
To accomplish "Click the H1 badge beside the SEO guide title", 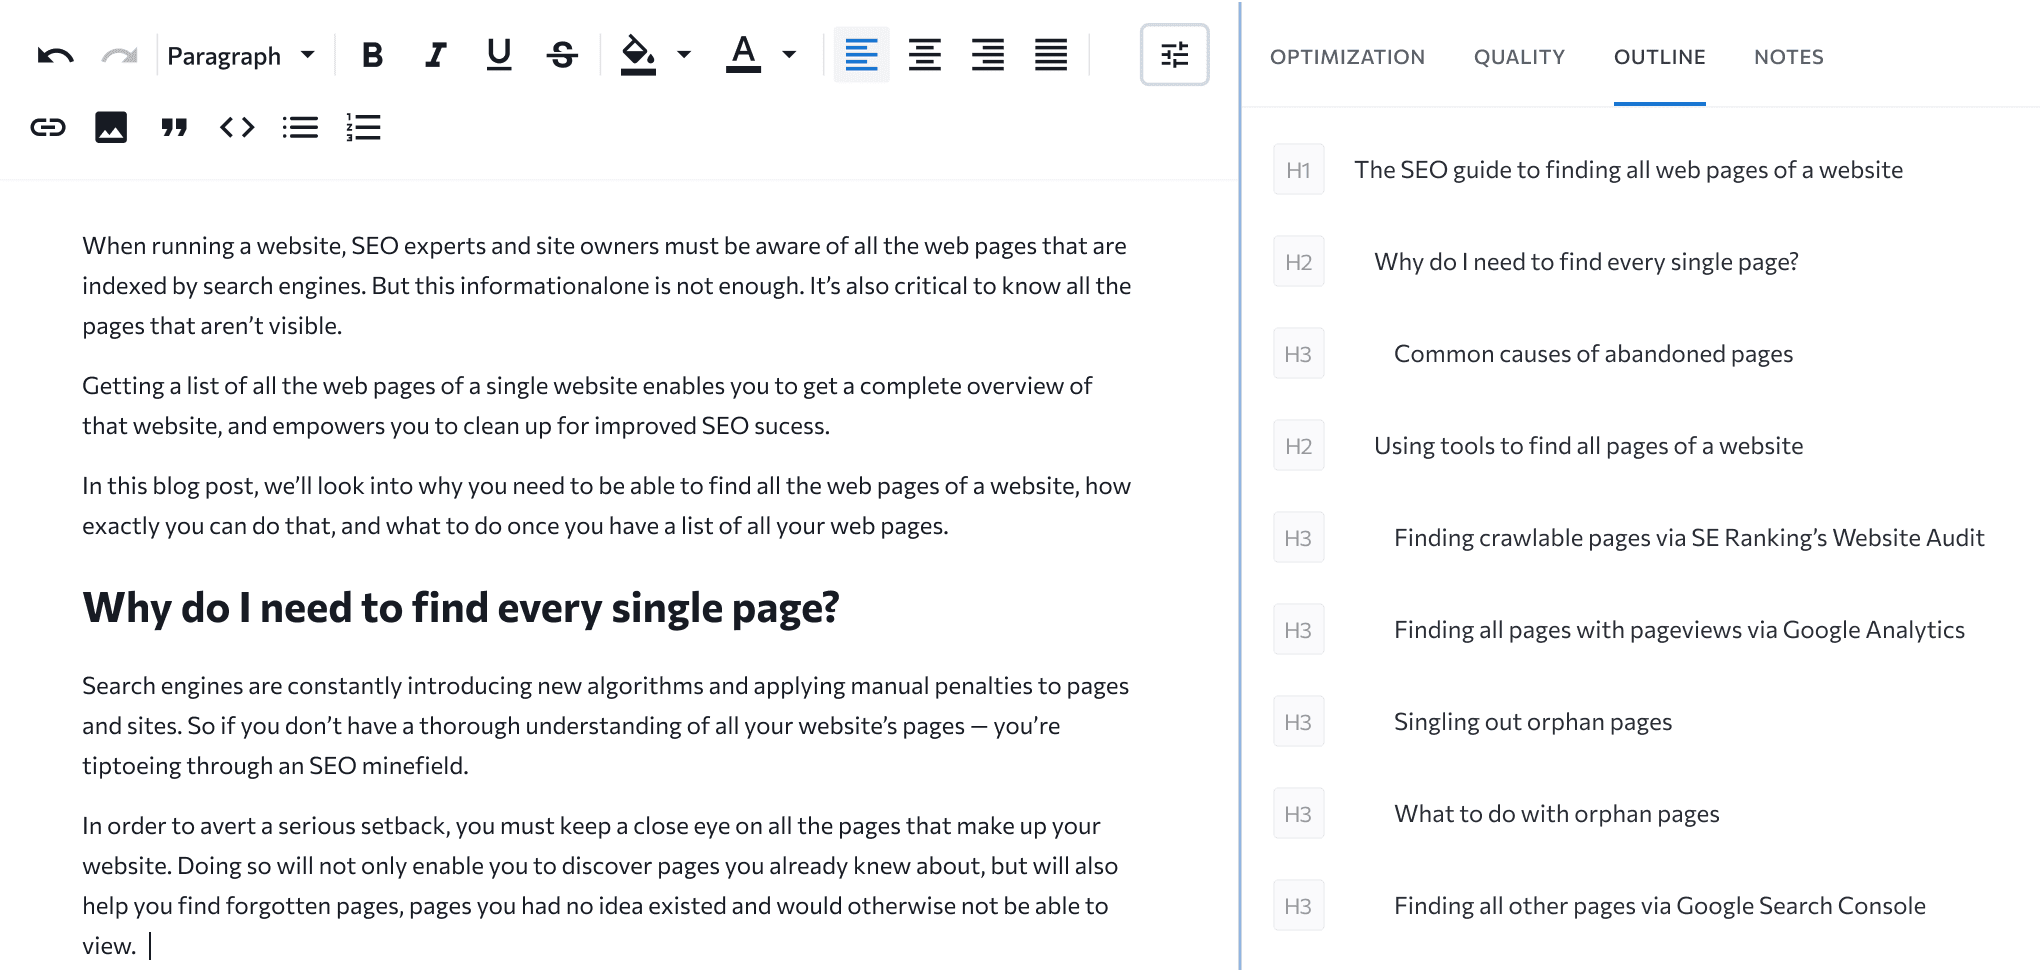I will coord(1298,170).
